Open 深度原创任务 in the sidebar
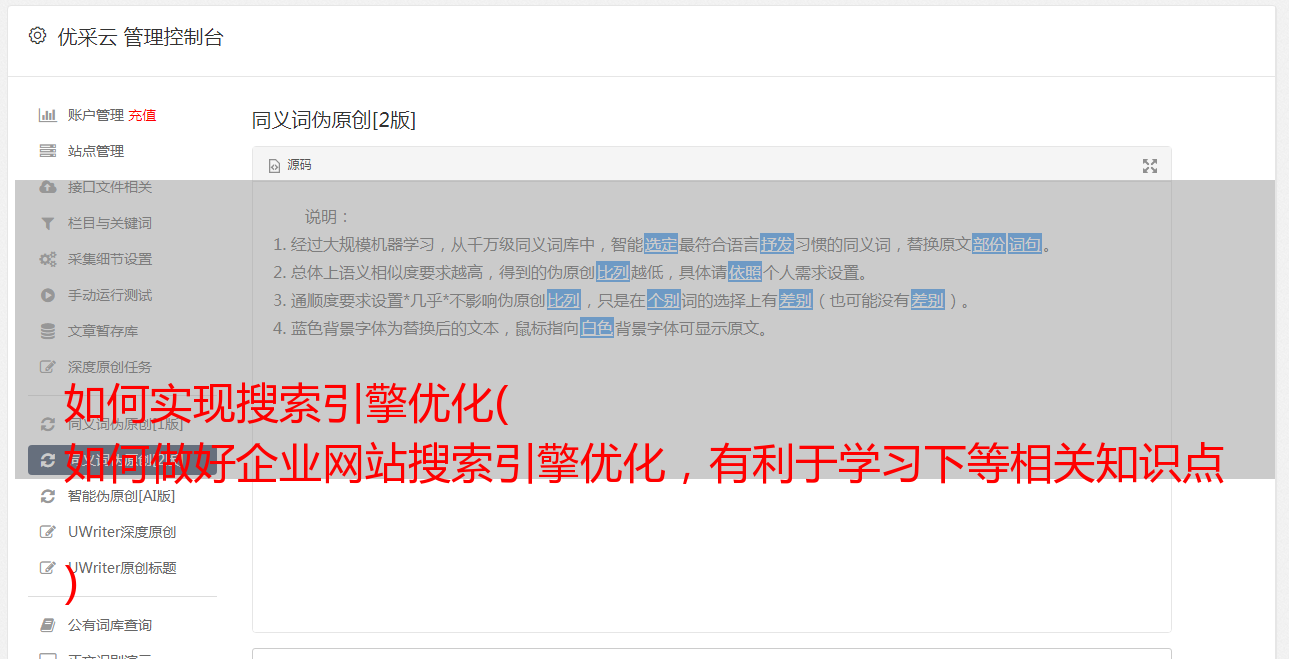This screenshot has width=1289, height=659. (110, 367)
